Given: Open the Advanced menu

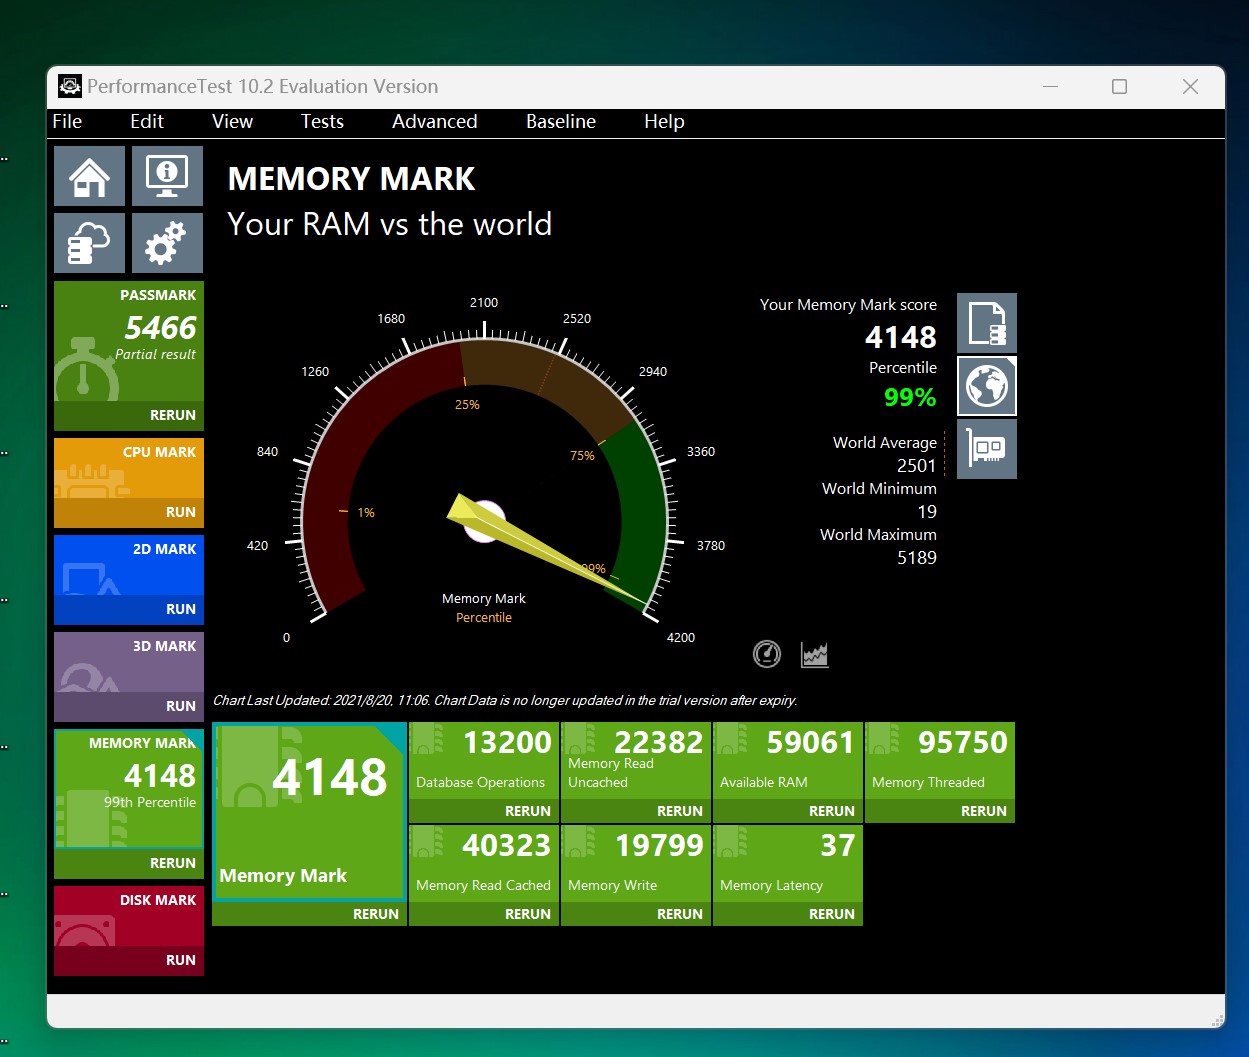Looking at the screenshot, I should click(434, 122).
